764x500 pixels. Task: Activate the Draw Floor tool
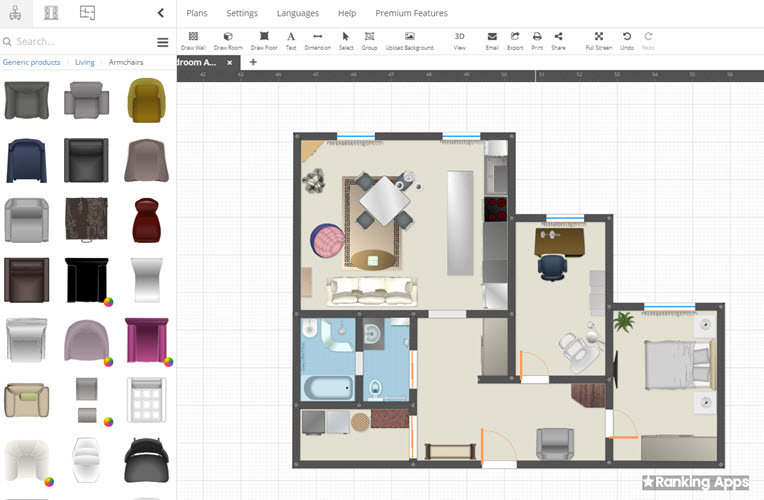[x=264, y=40]
